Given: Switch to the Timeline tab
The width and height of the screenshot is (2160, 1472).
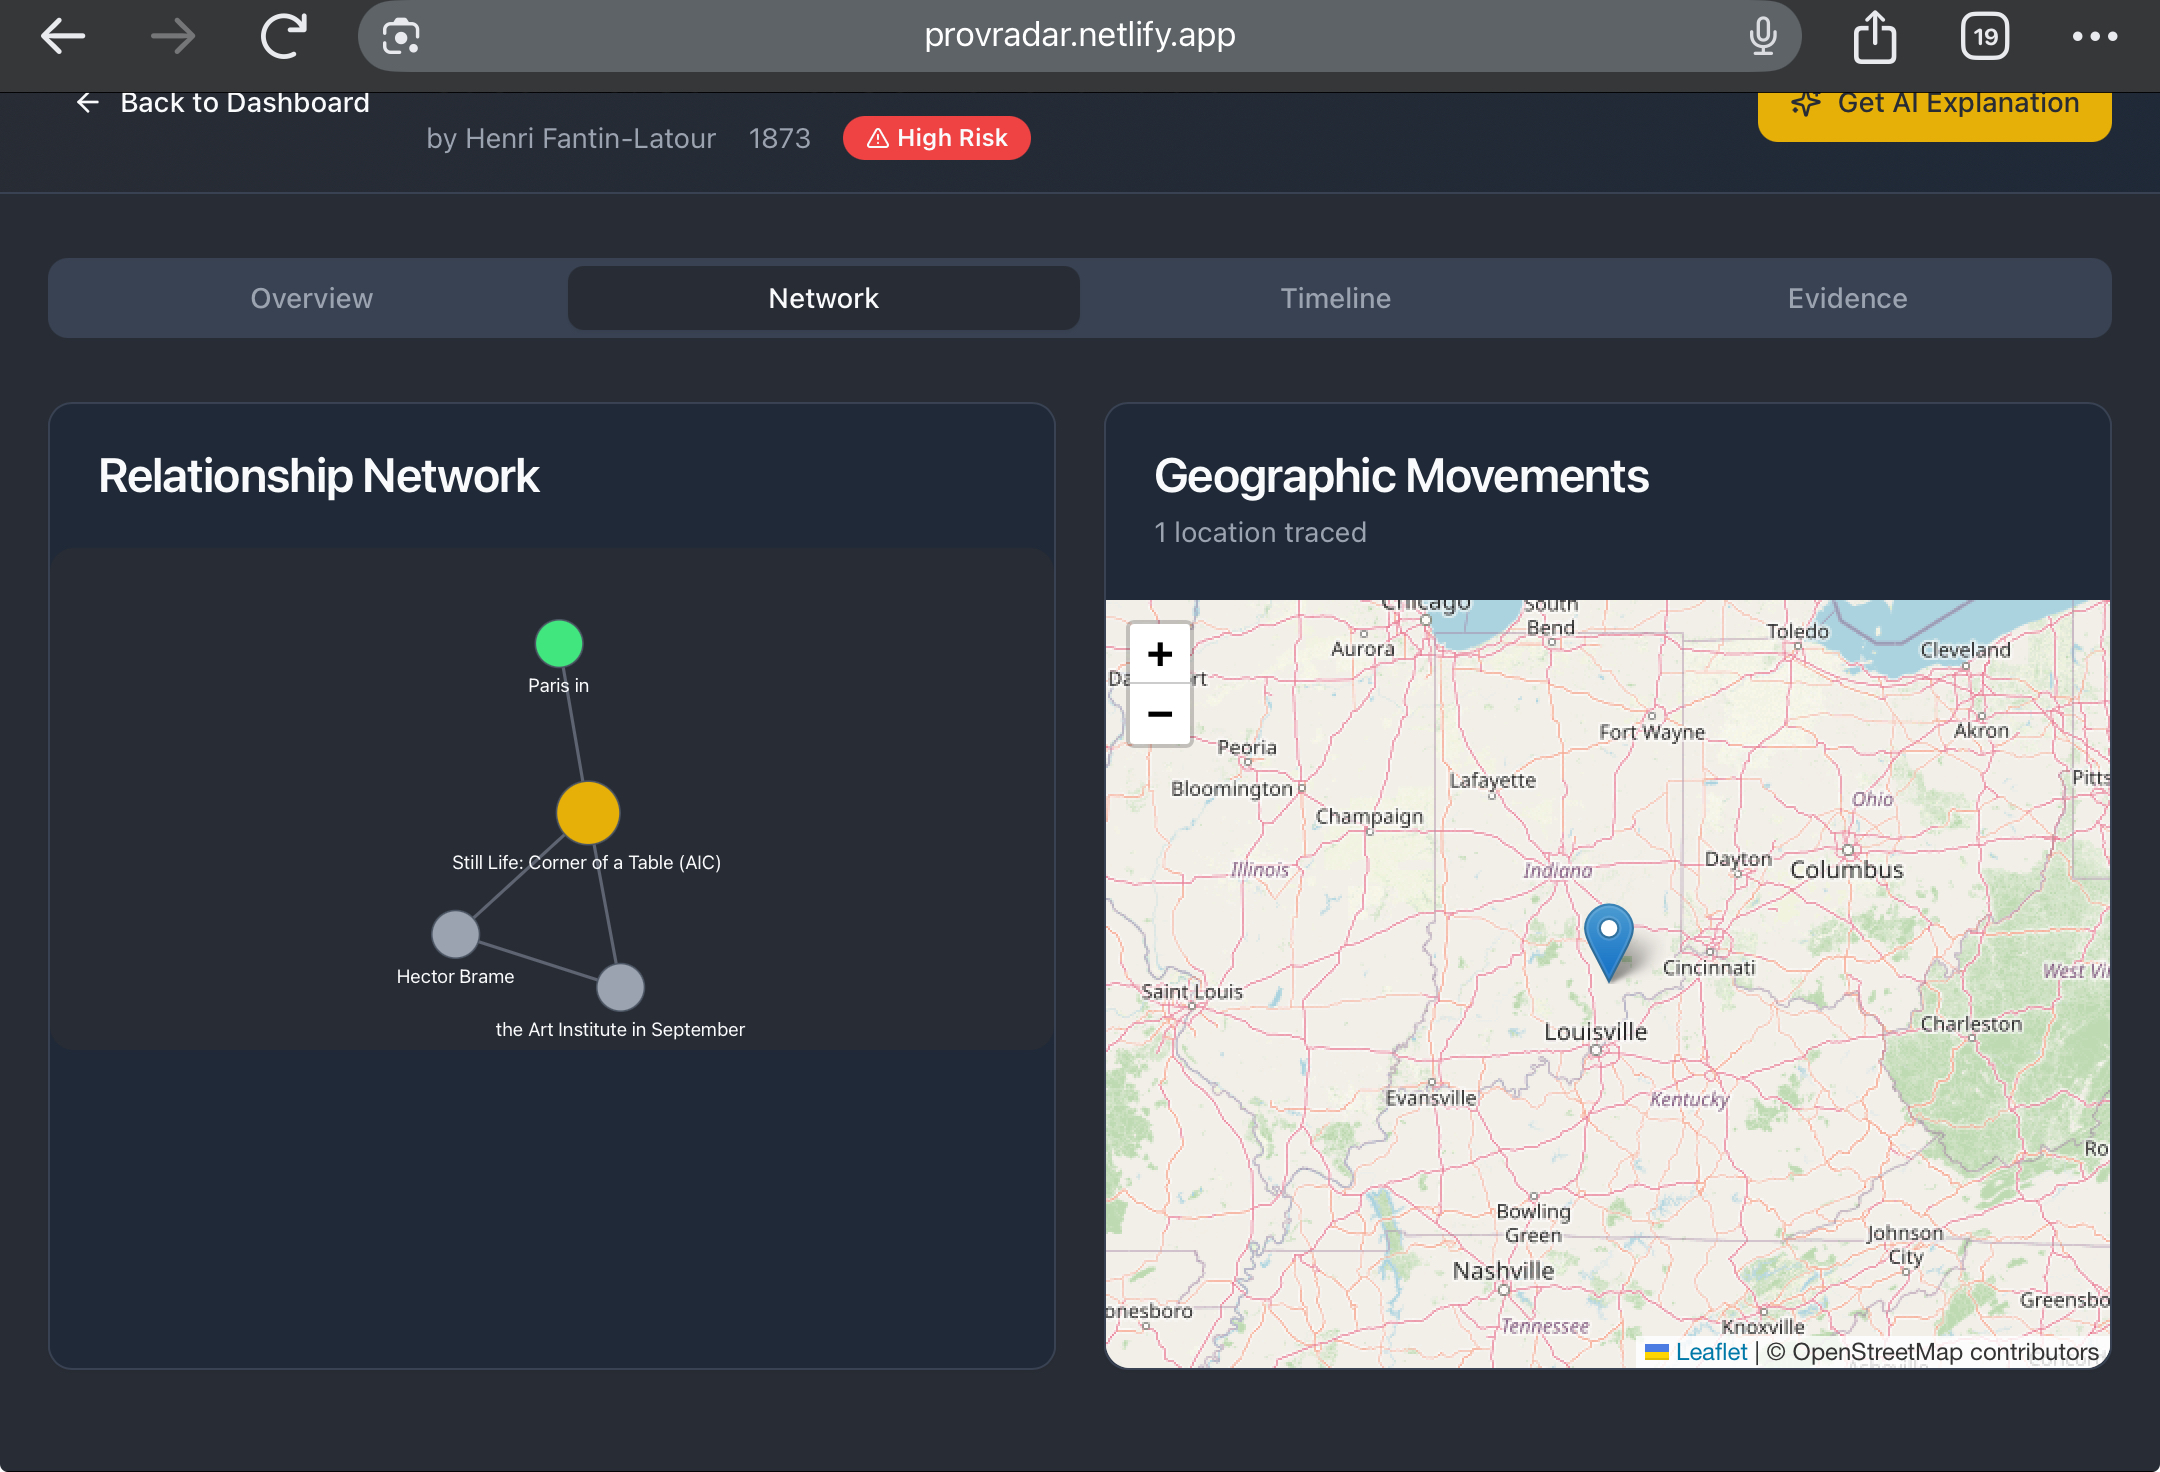Looking at the screenshot, I should click(x=1335, y=298).
